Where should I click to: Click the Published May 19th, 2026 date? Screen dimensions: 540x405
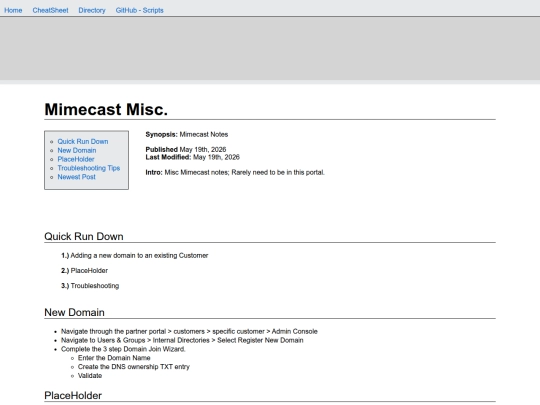[x=186, y=149]
